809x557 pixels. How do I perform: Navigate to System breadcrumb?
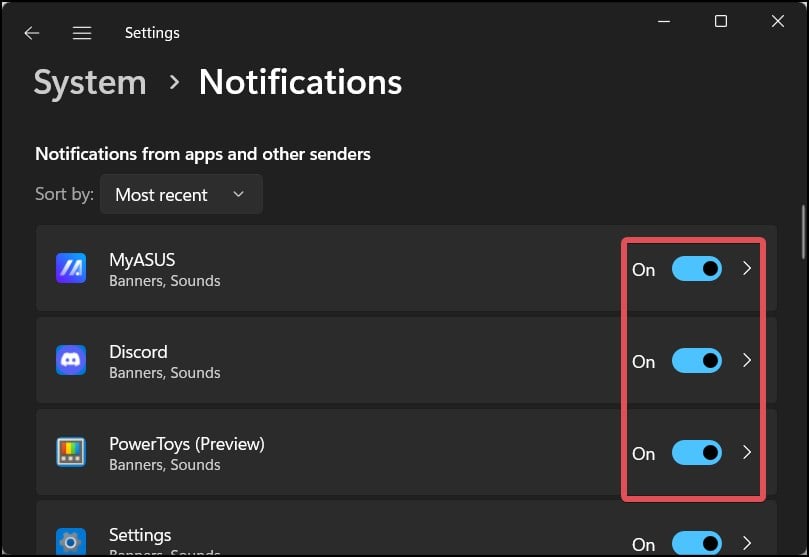point(90,83)
